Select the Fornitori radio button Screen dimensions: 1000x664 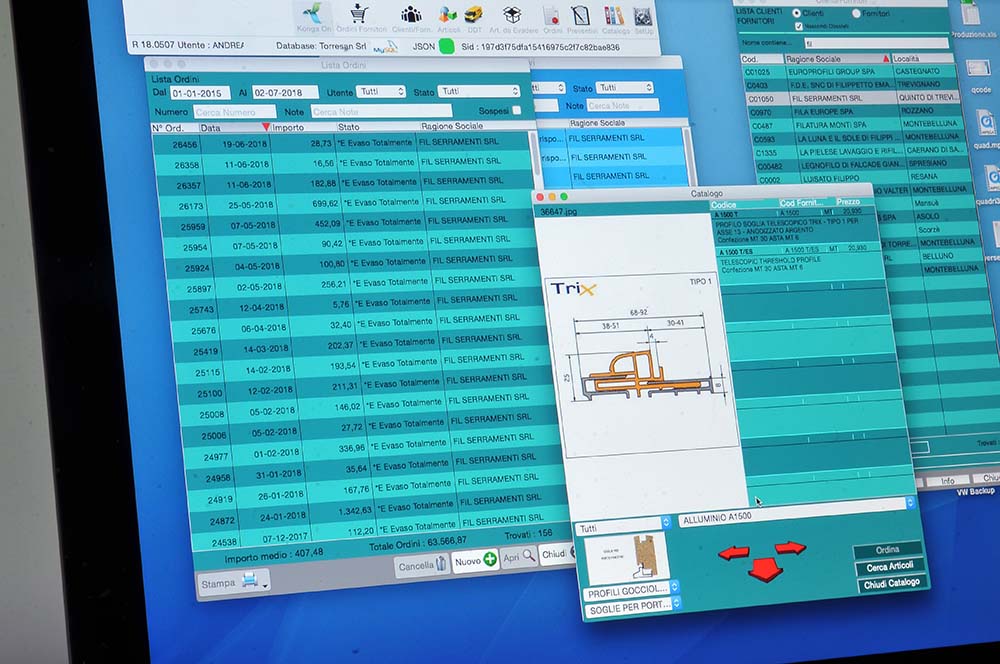pos(856,13)
